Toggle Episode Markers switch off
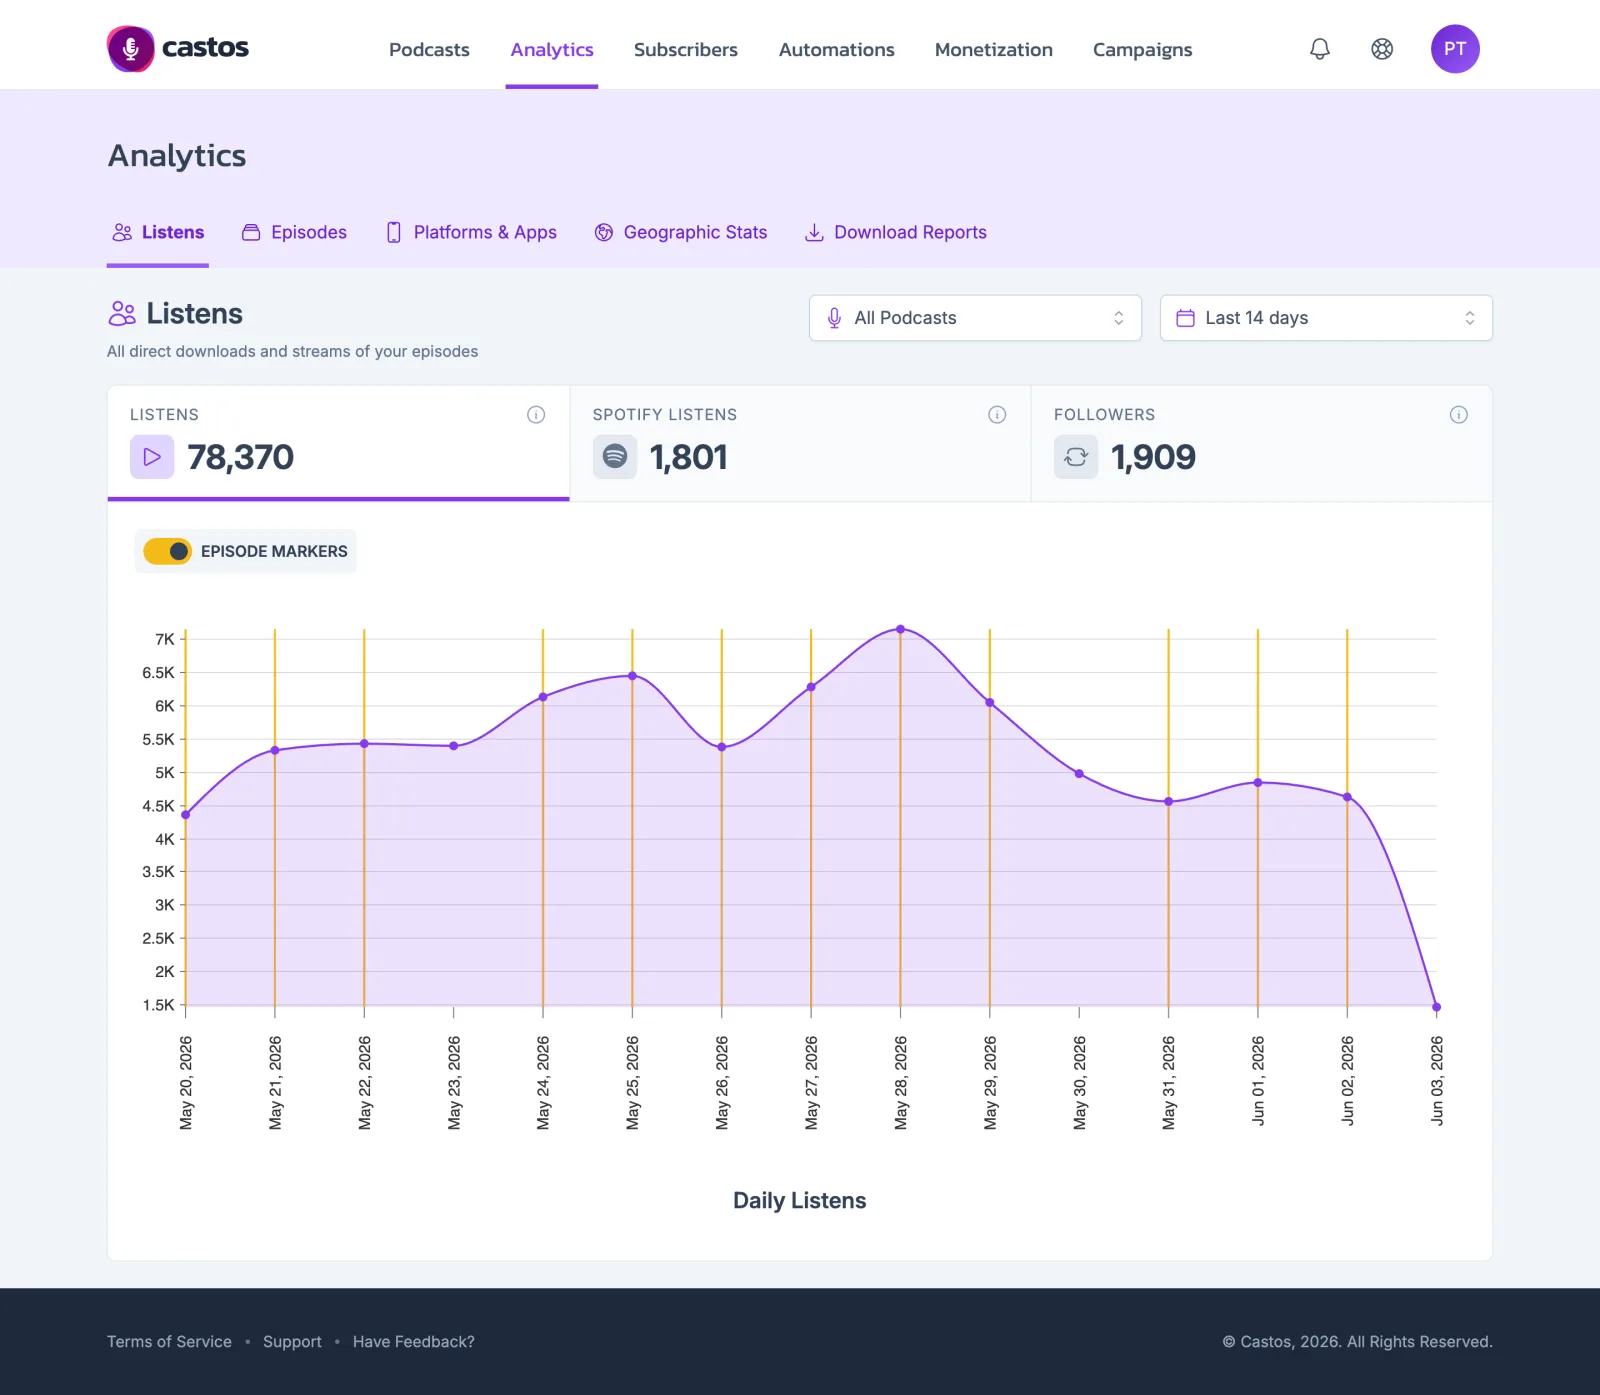The height and width of the screenshot is (1395, 1600). [167, 551]
